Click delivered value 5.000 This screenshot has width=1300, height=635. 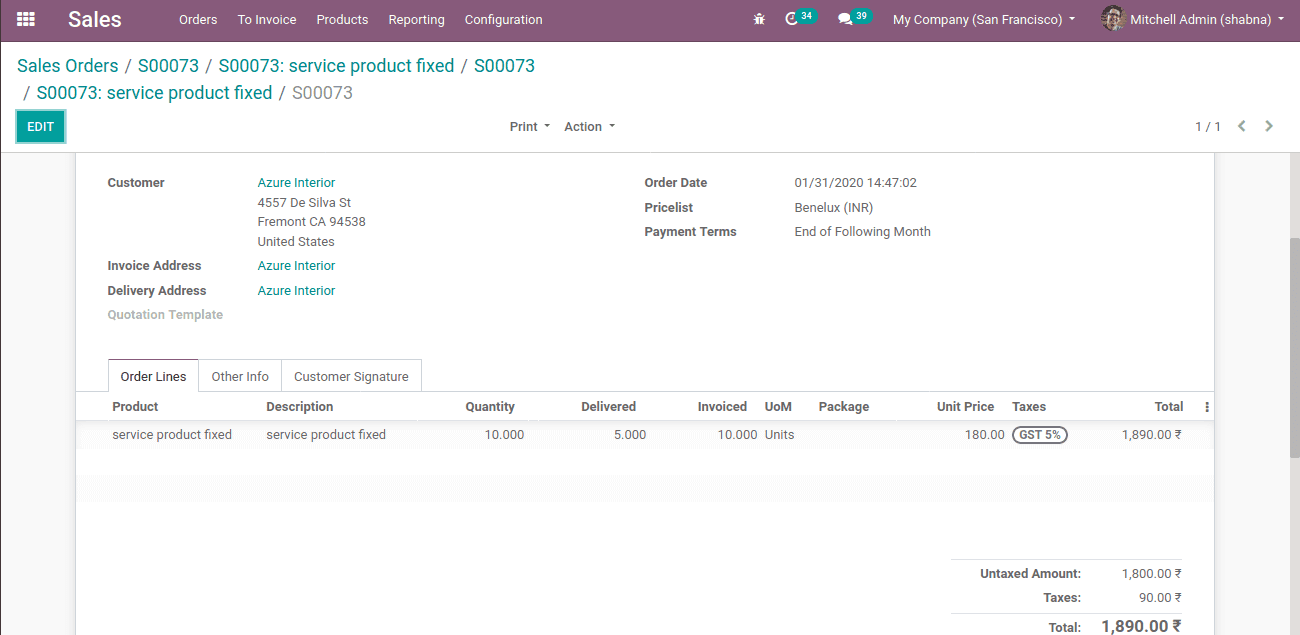[630, 435]
